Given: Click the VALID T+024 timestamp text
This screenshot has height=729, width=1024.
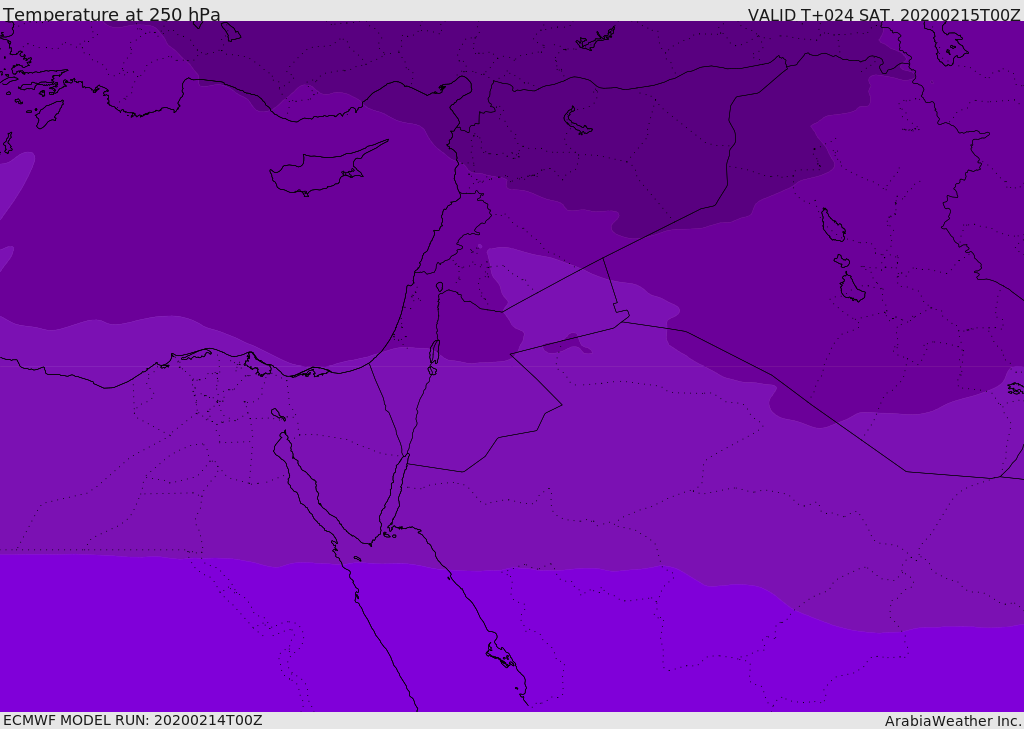Looking at the screenshot, I should (884, 14).
